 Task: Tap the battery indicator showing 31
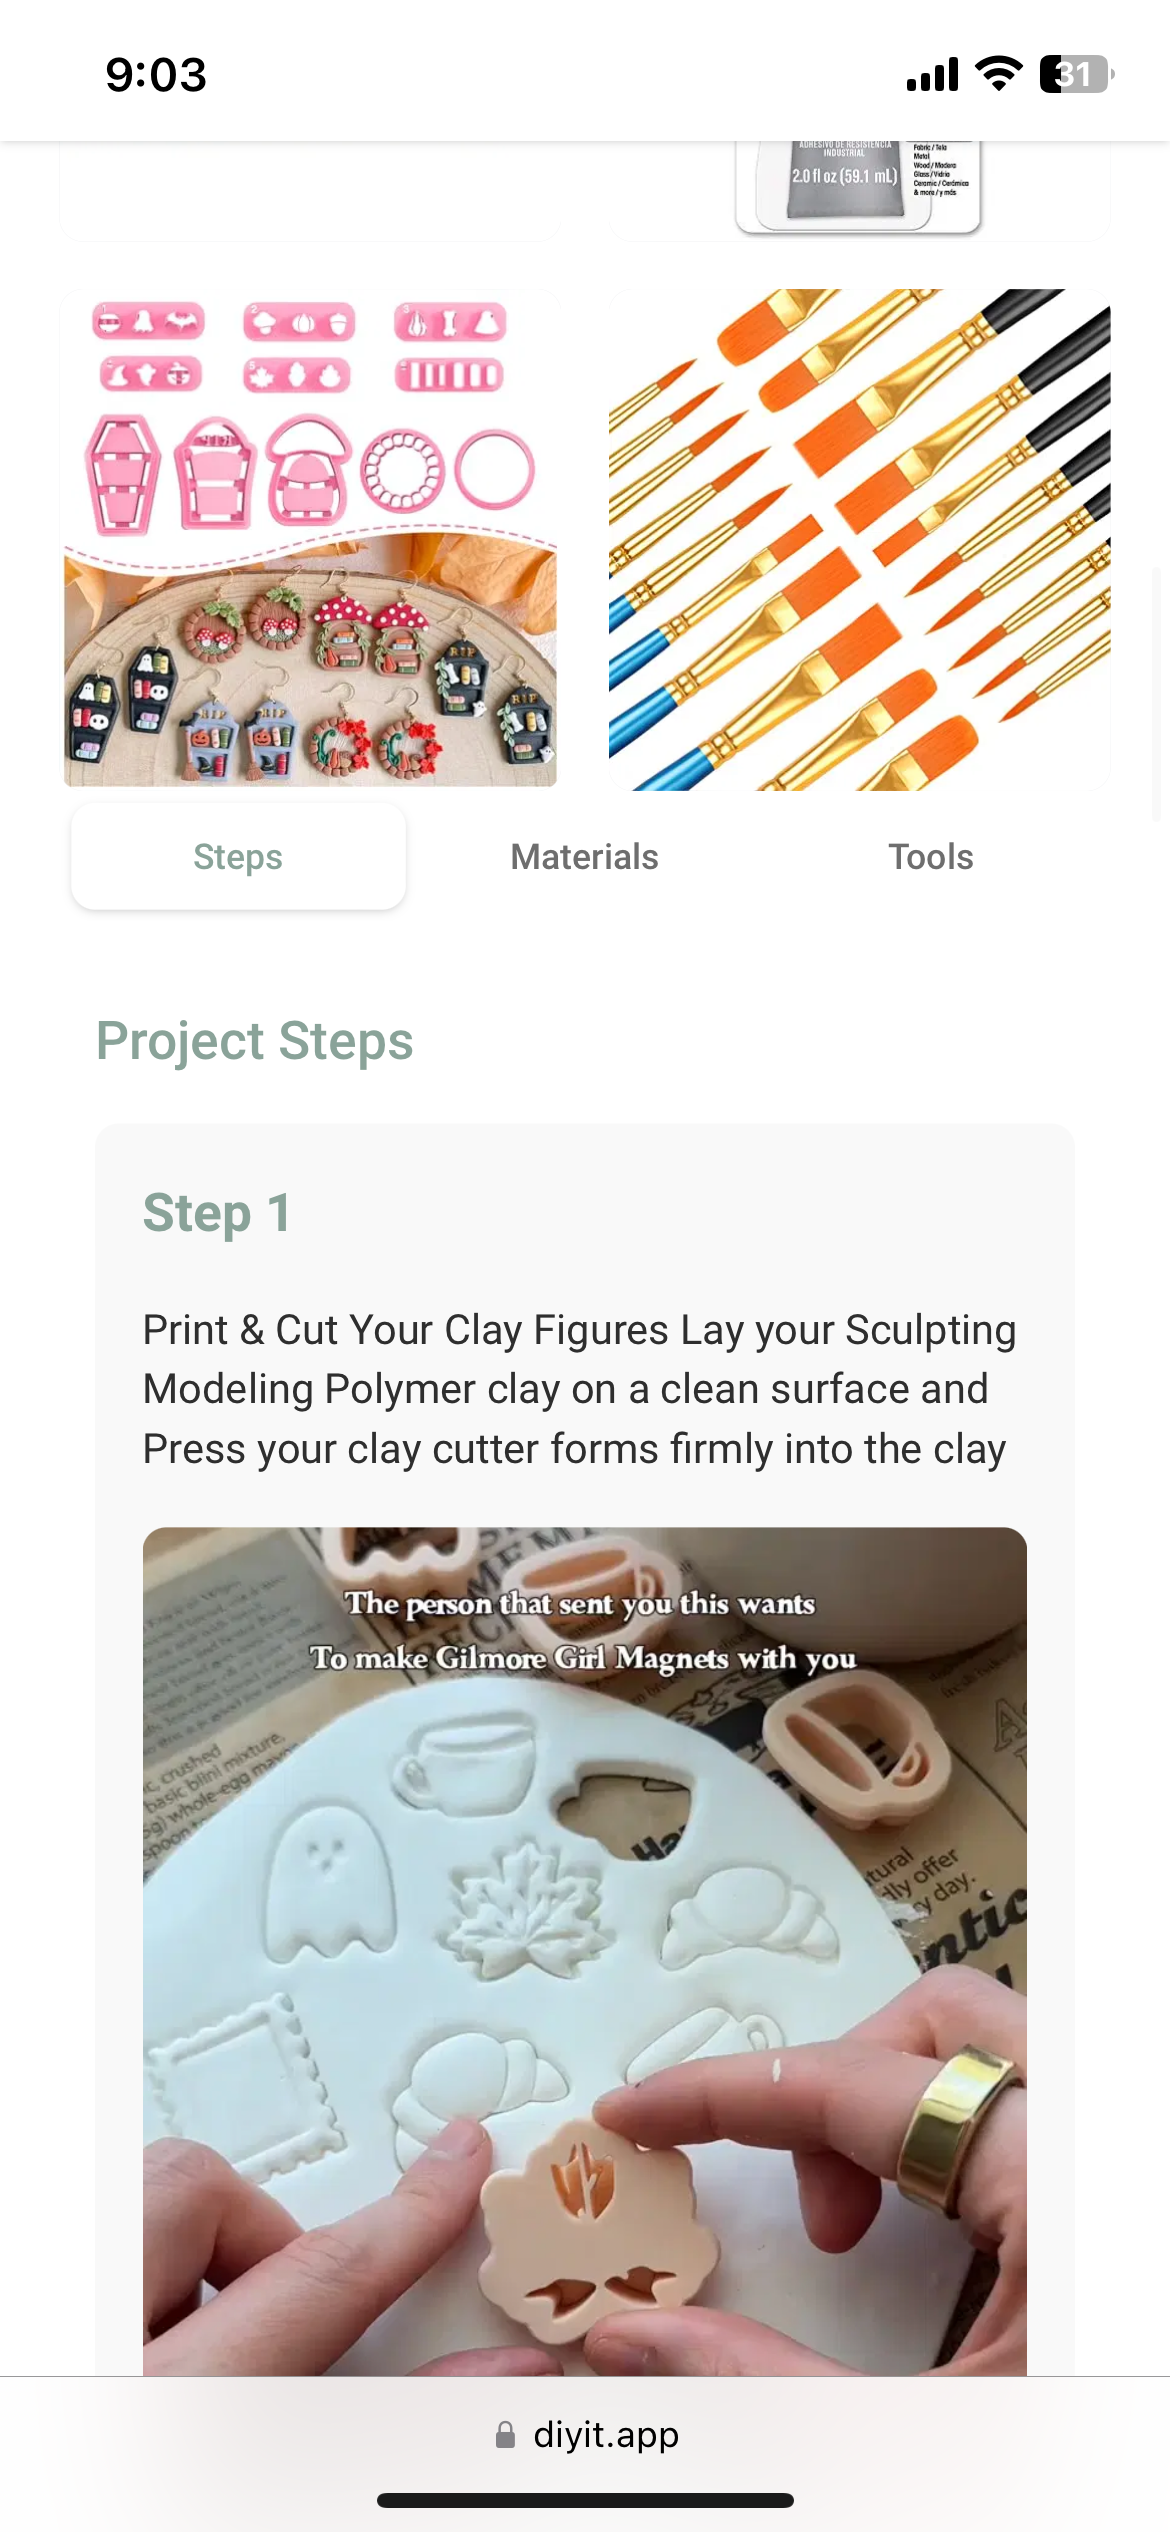point(1077,74)
